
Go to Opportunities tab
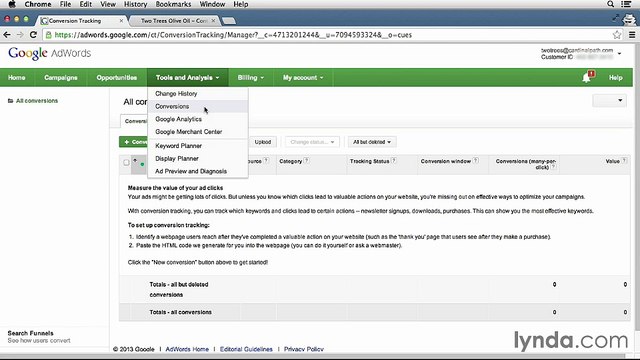[117, 78]
